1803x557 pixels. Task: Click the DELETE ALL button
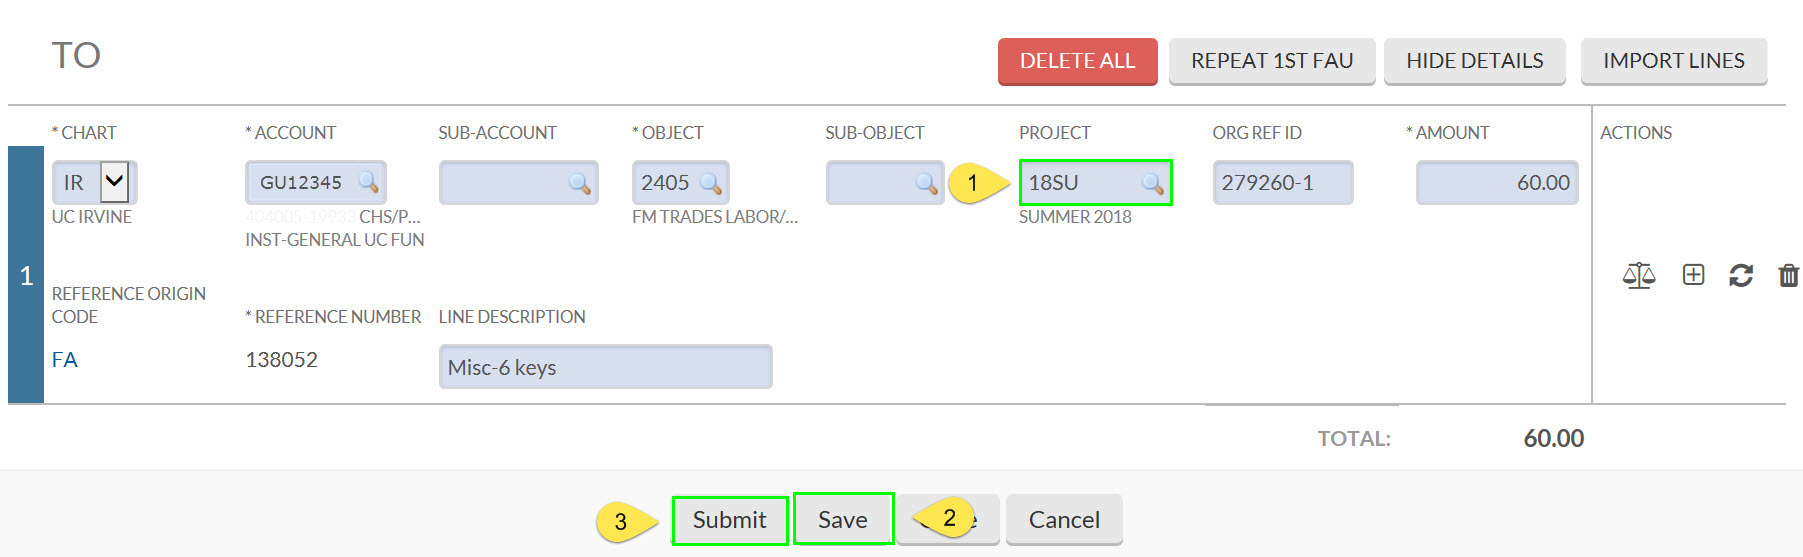[1077, 61]
